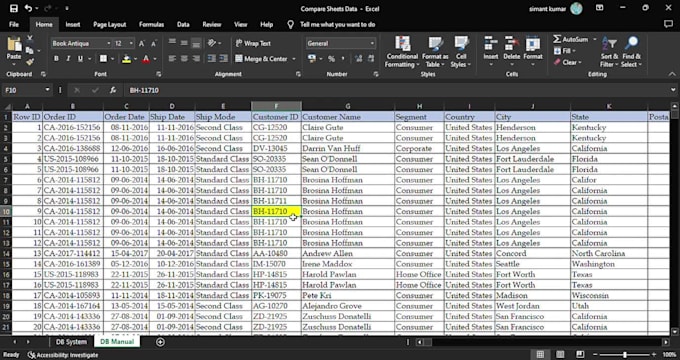Toggle Italic formatting
680x360 pixels.
pos(68,59)
